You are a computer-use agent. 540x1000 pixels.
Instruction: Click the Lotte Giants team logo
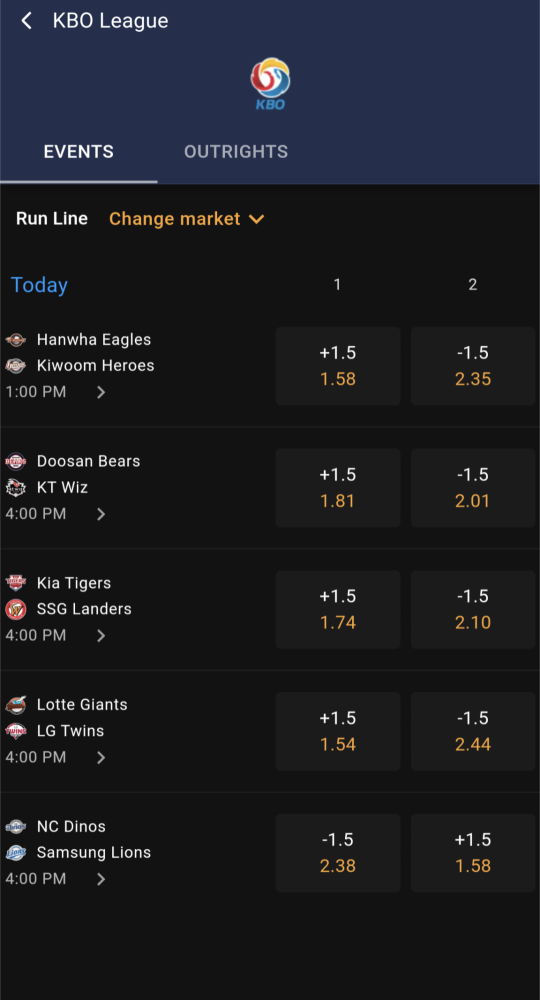[x=16, y=705]
